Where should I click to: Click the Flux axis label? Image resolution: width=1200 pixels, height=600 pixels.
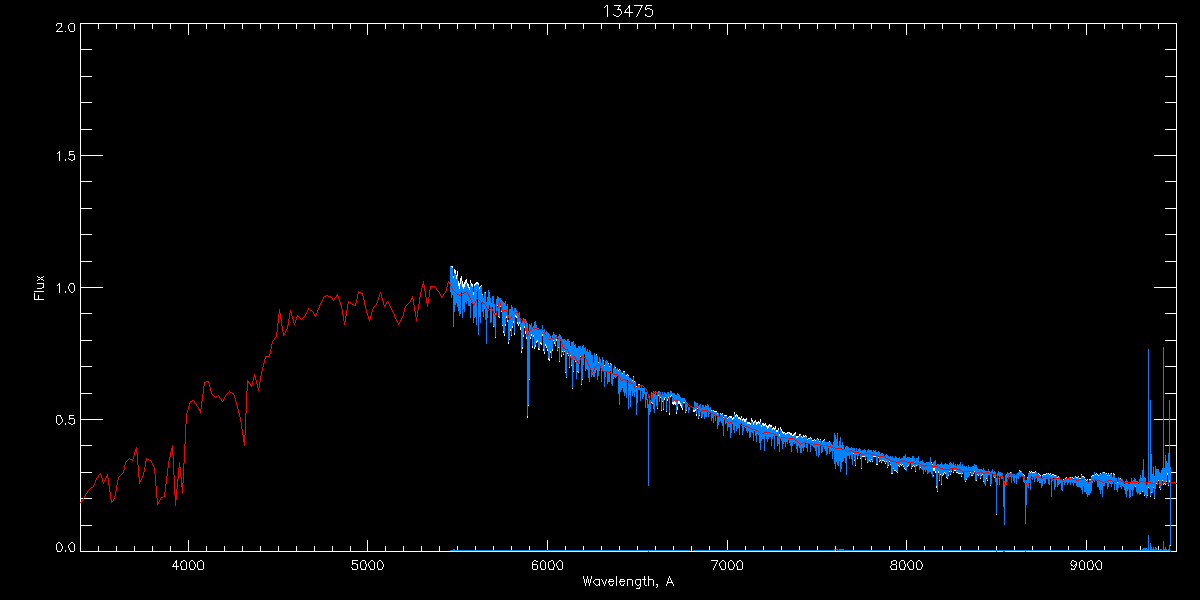pyautogui.click(x=40, y=288)
